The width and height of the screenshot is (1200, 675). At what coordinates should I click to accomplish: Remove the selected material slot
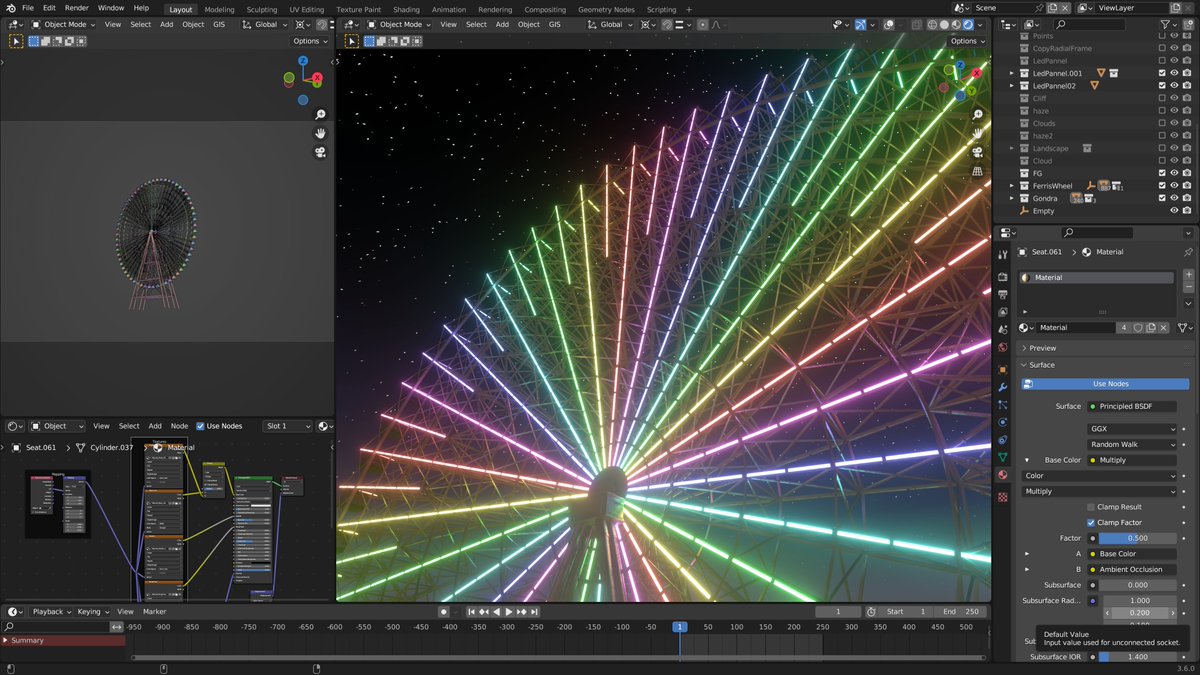coord(1188,288)
